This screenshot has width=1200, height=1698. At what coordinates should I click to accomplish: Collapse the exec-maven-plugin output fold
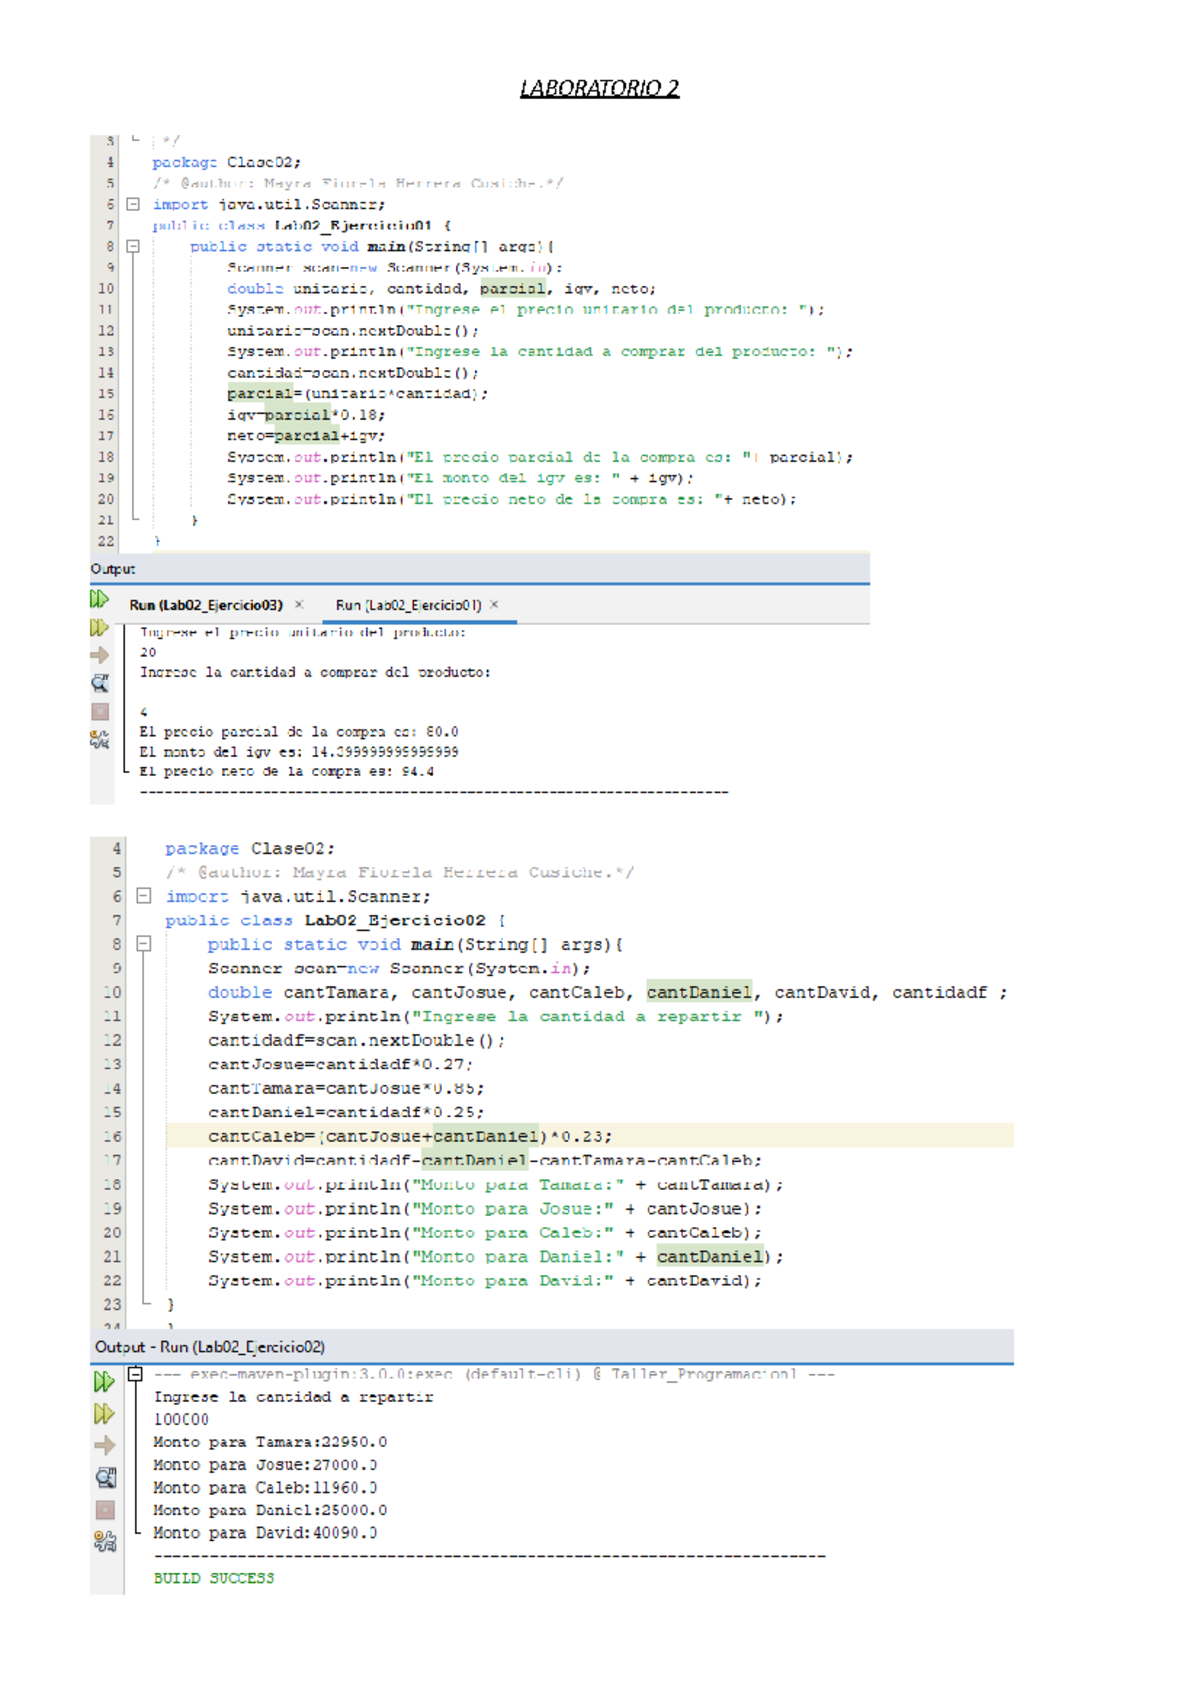click(135, 1375)
